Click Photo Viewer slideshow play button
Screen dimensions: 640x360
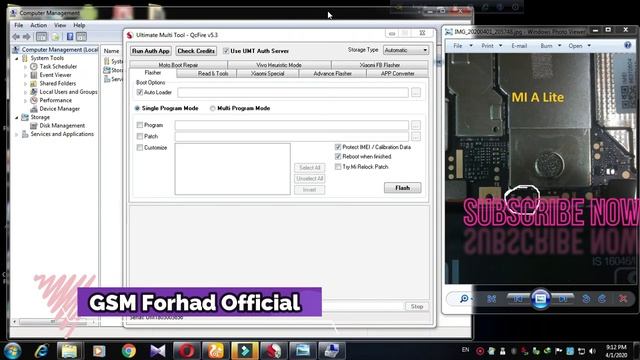(540, 299)
